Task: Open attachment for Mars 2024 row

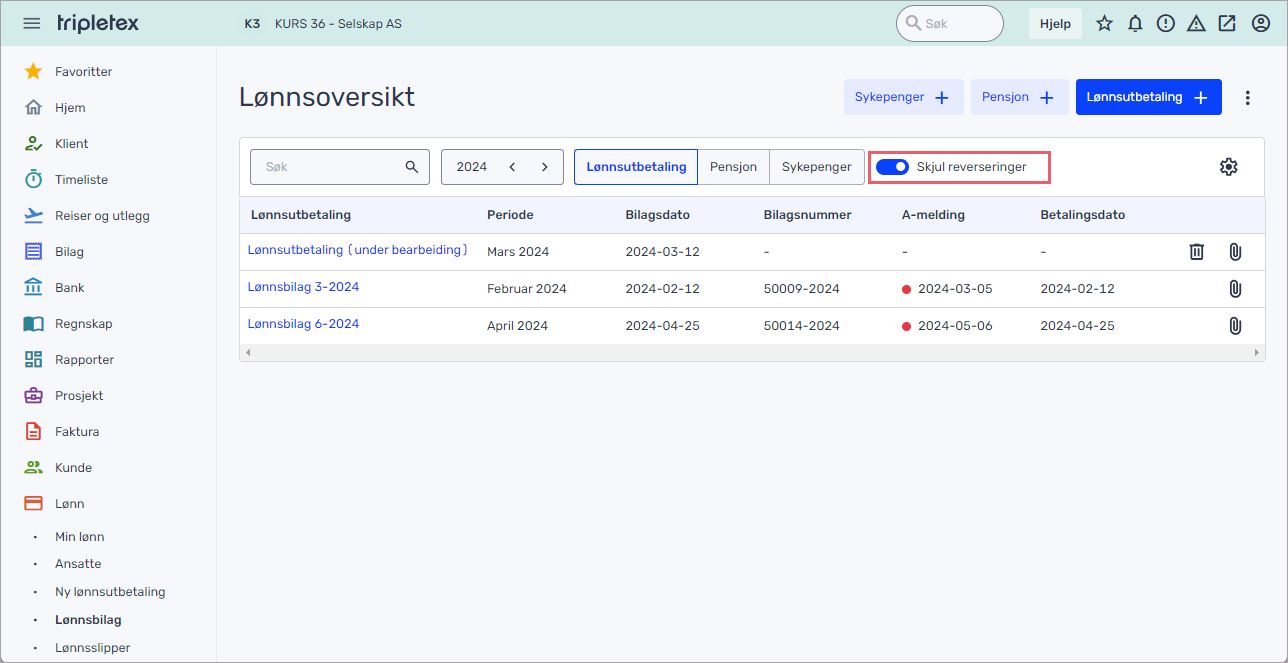Action: pyautogui.click(x=1235, y=252)
